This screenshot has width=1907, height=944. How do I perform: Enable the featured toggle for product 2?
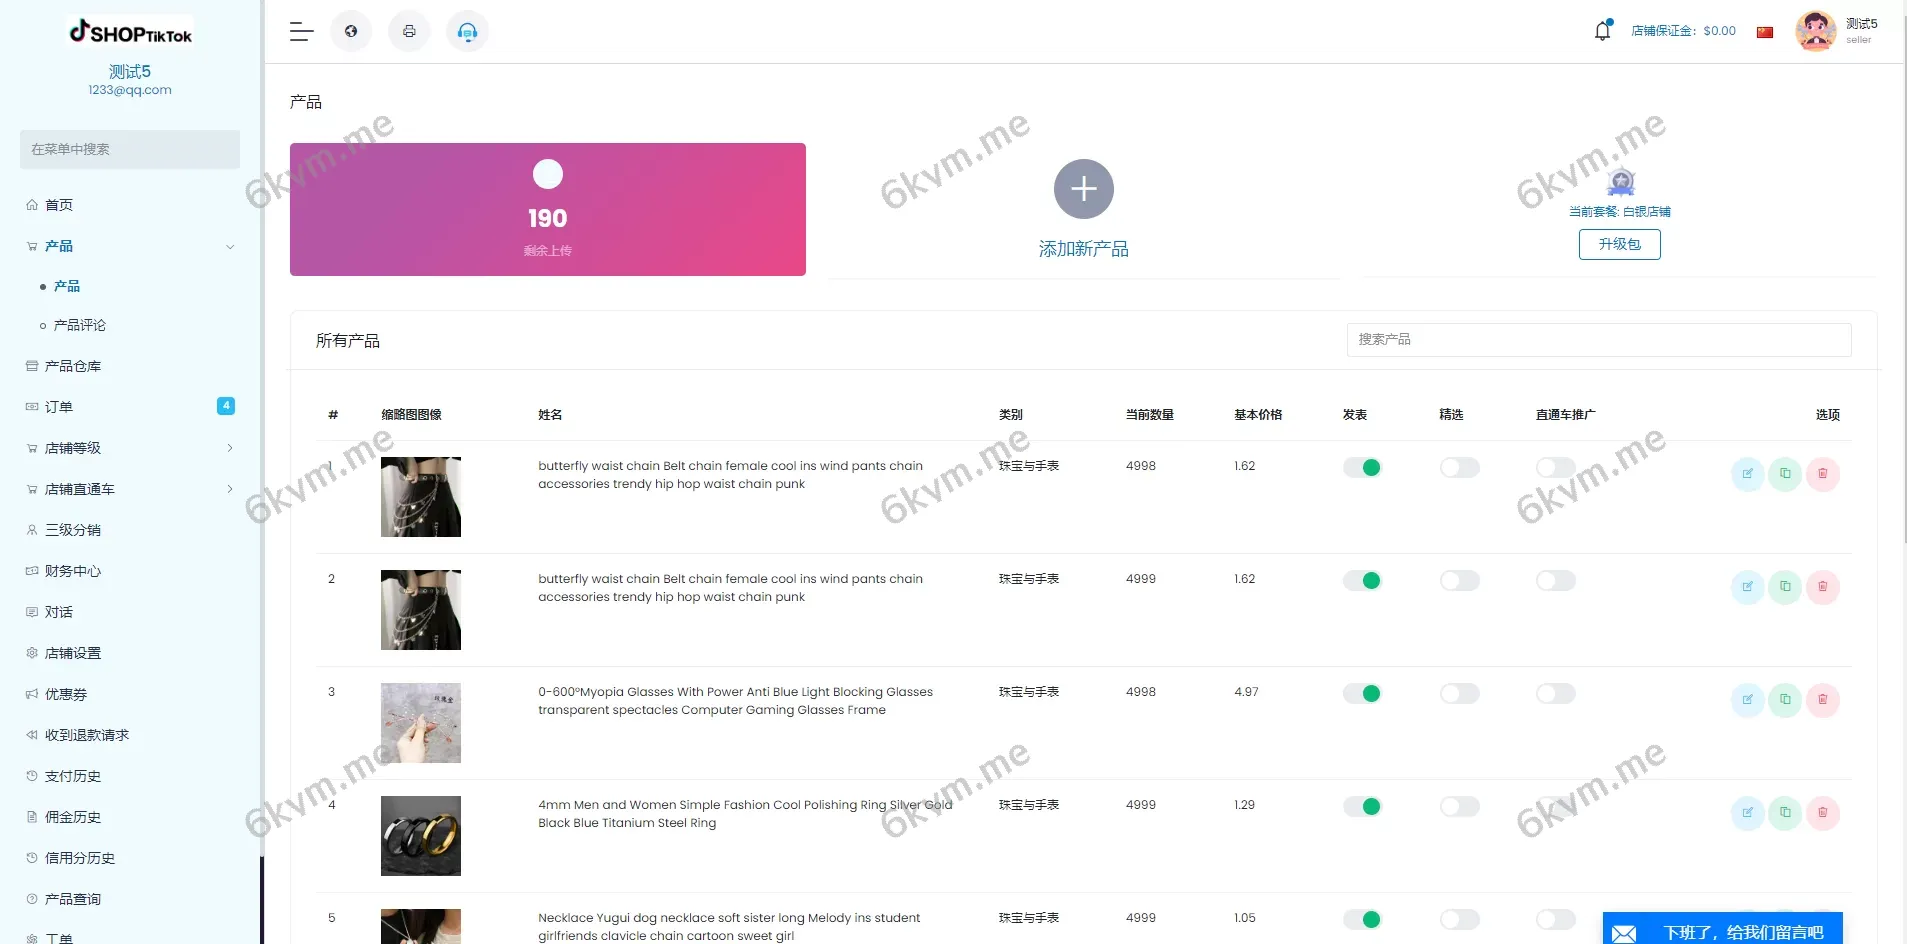[x=1459, y=581]
